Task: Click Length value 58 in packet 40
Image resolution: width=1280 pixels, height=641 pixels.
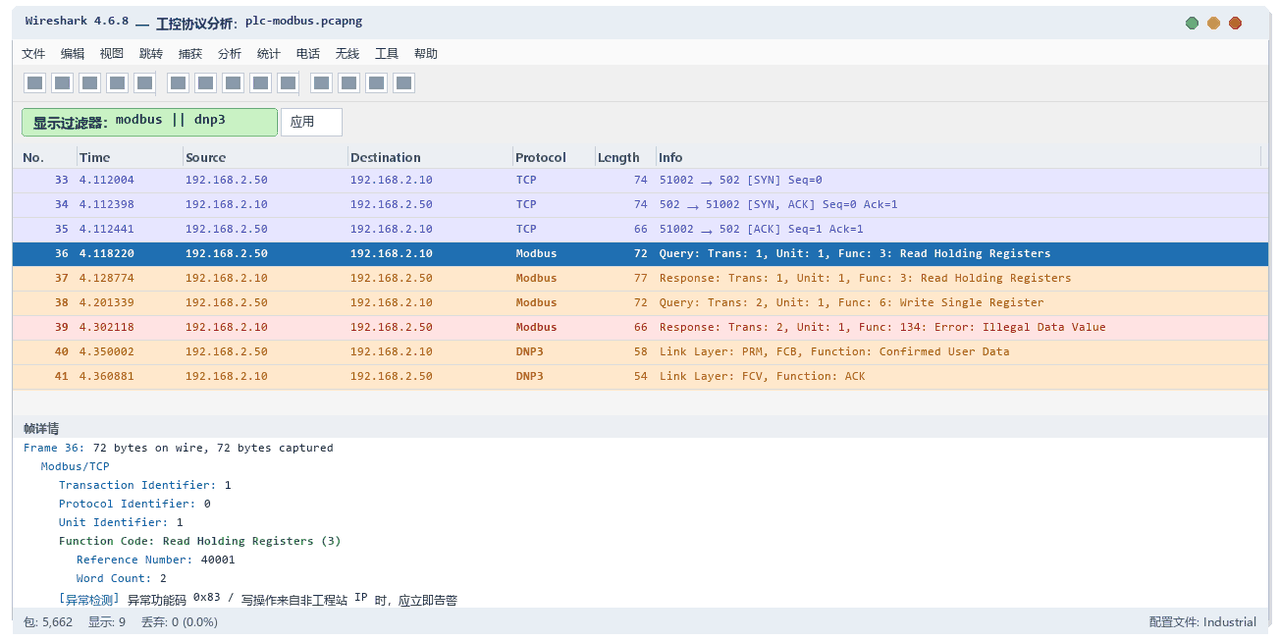Action: (x=640, y=352)
